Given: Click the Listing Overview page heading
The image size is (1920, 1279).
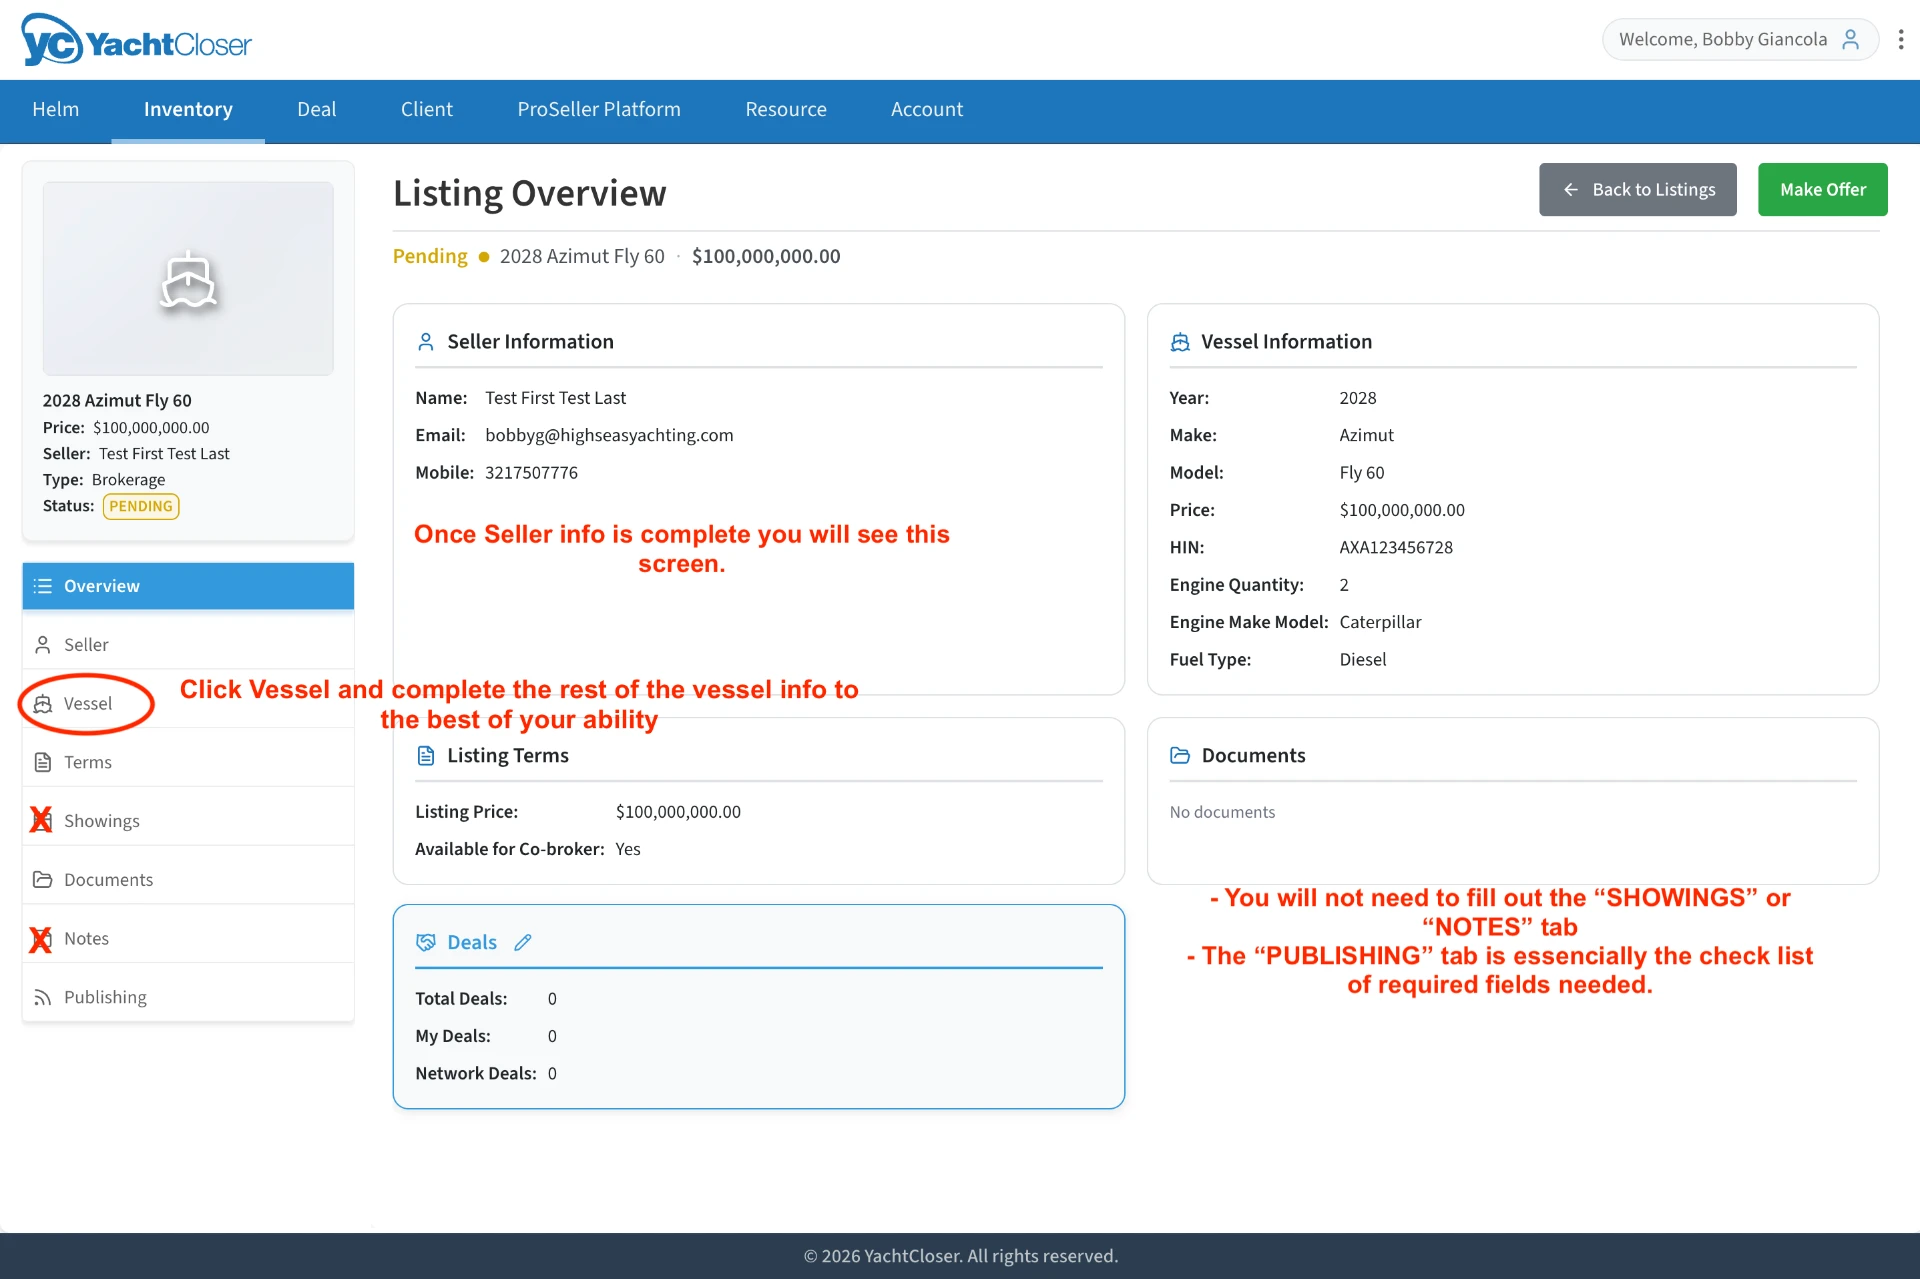Looking at the screenshot, I should point(530,193).
